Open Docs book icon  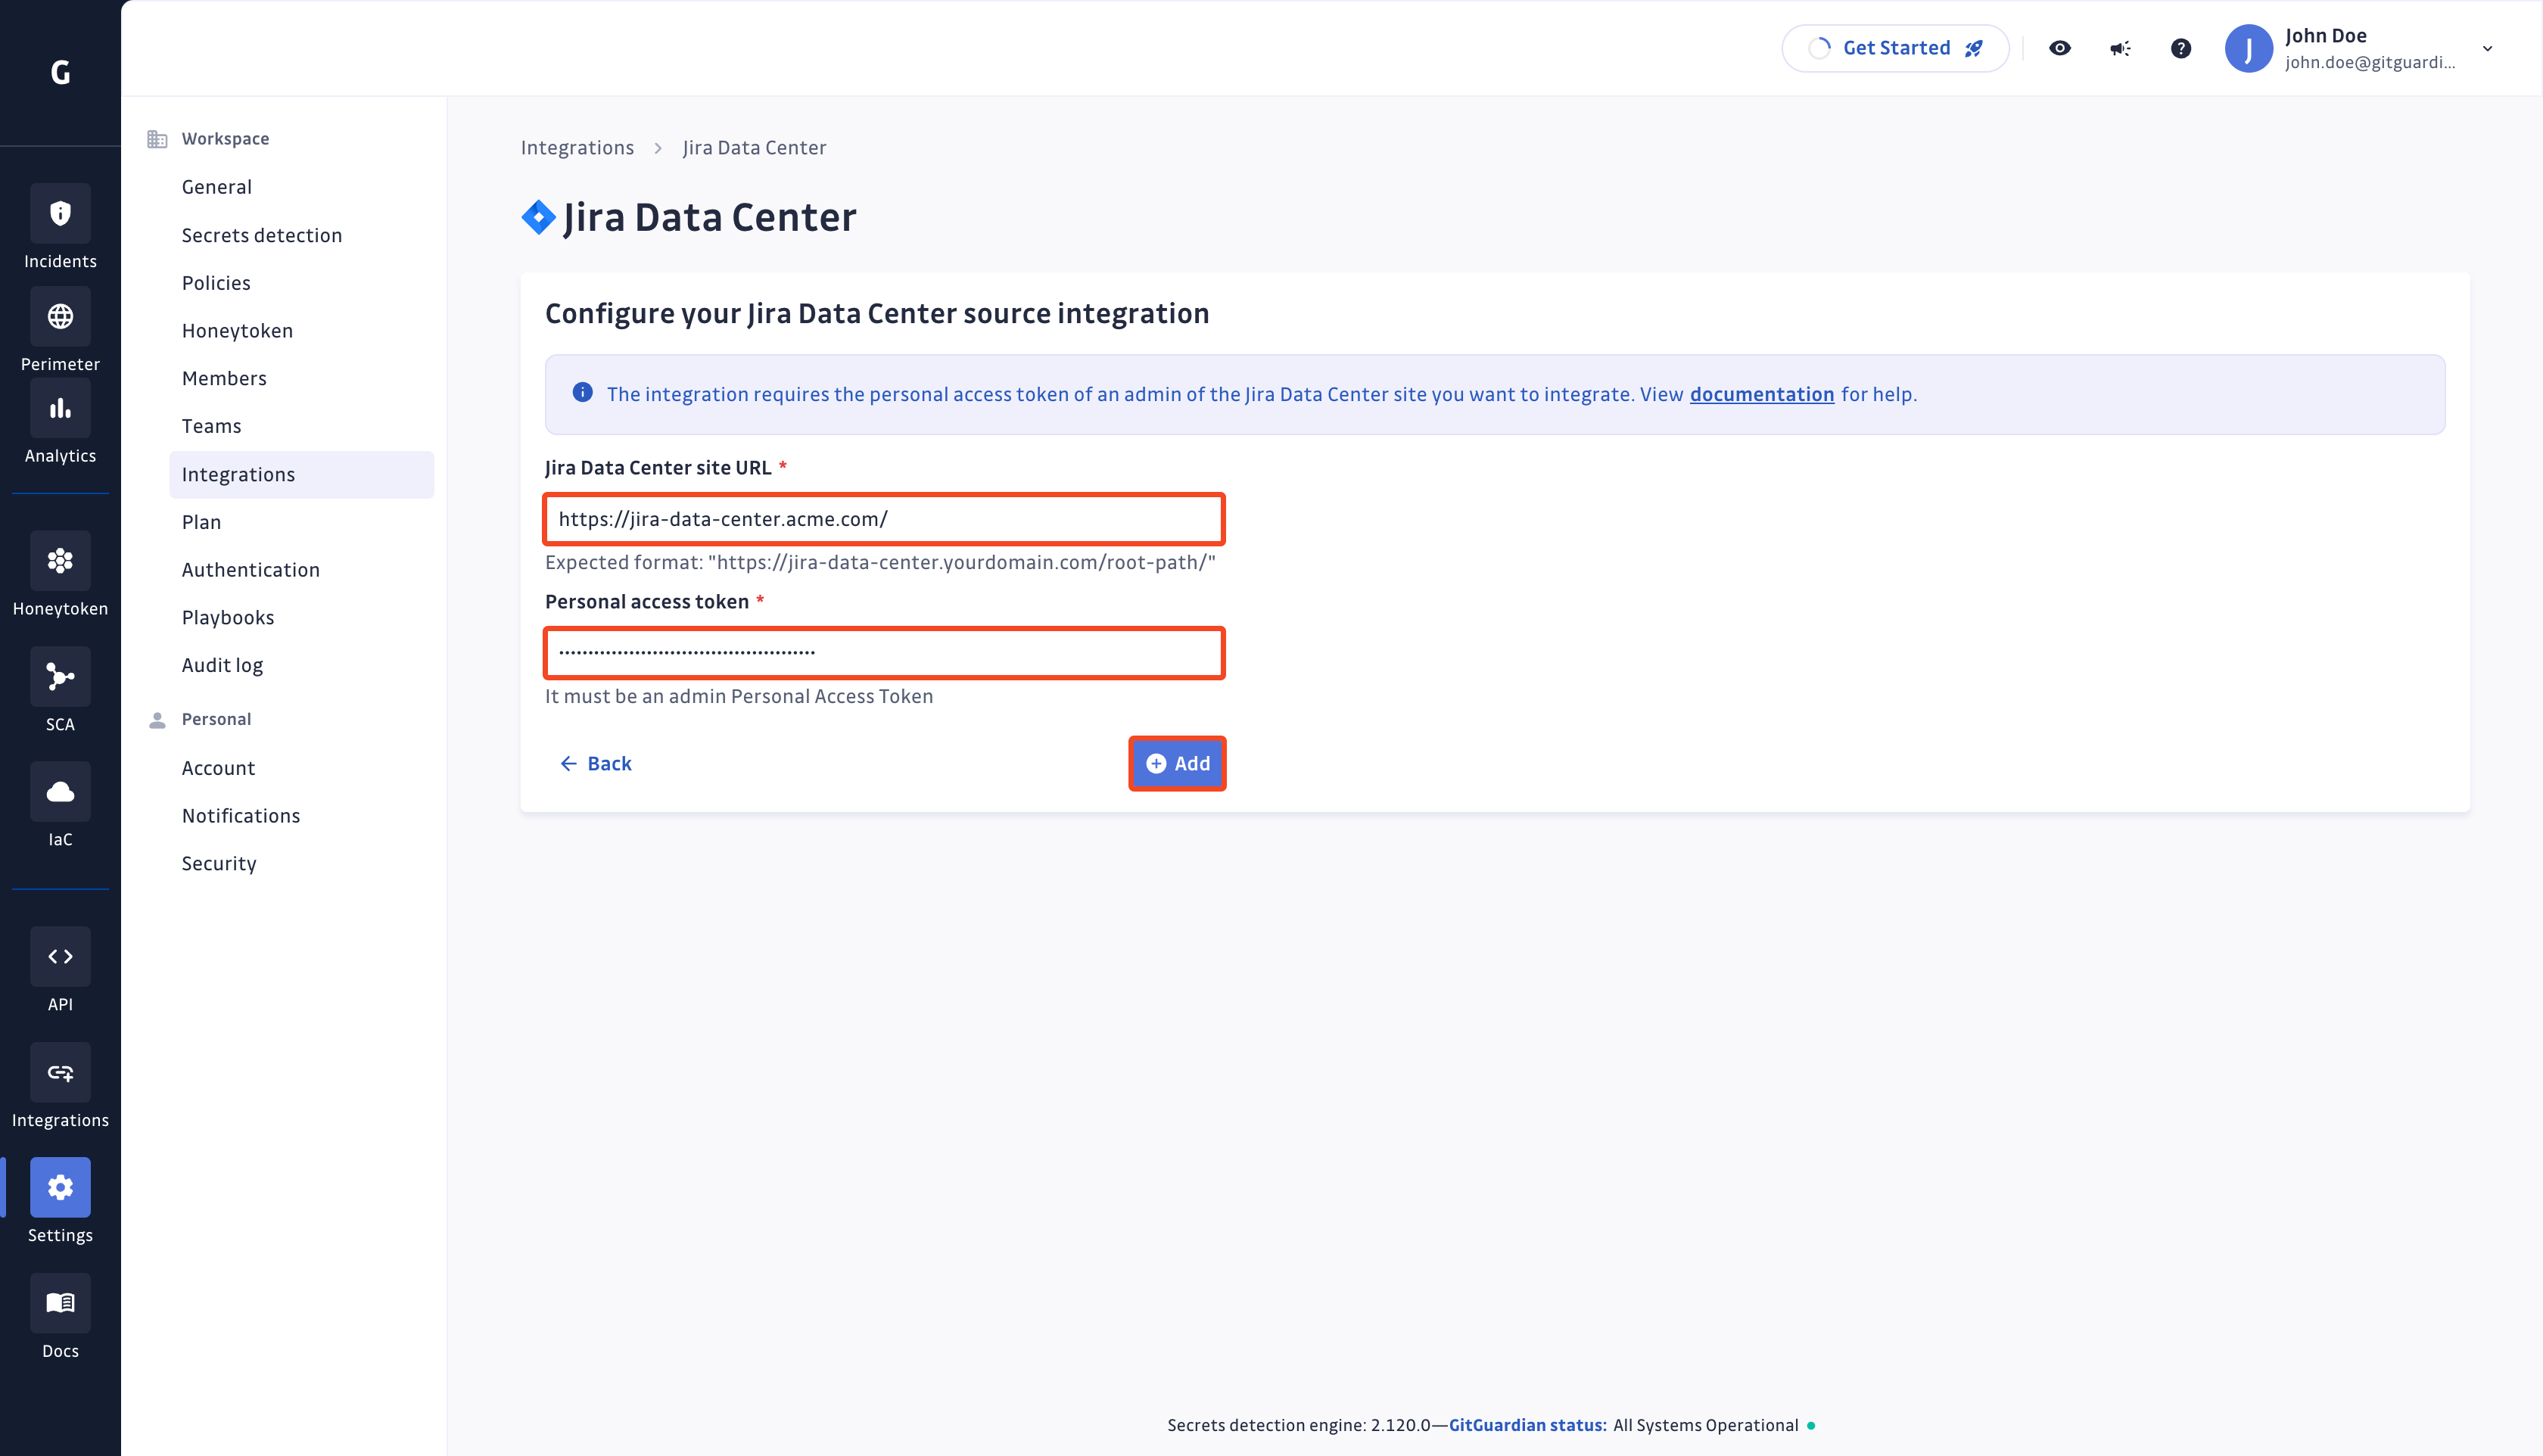tap(60, 1303)
